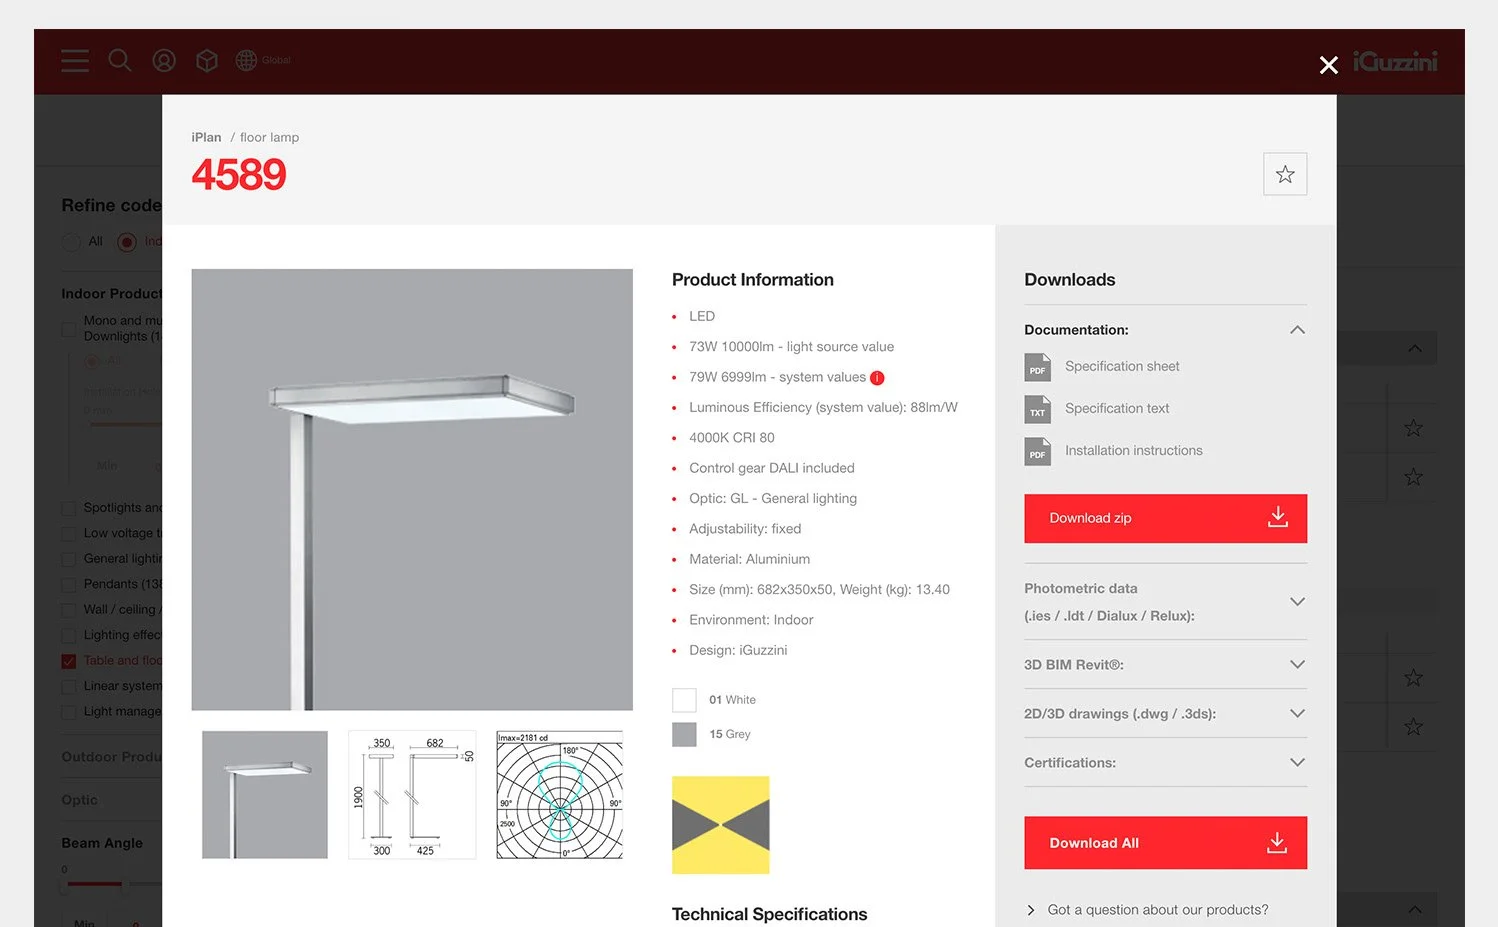Collapse background results section bottom chevron
1498x927 pixels.
(1414, 910)
